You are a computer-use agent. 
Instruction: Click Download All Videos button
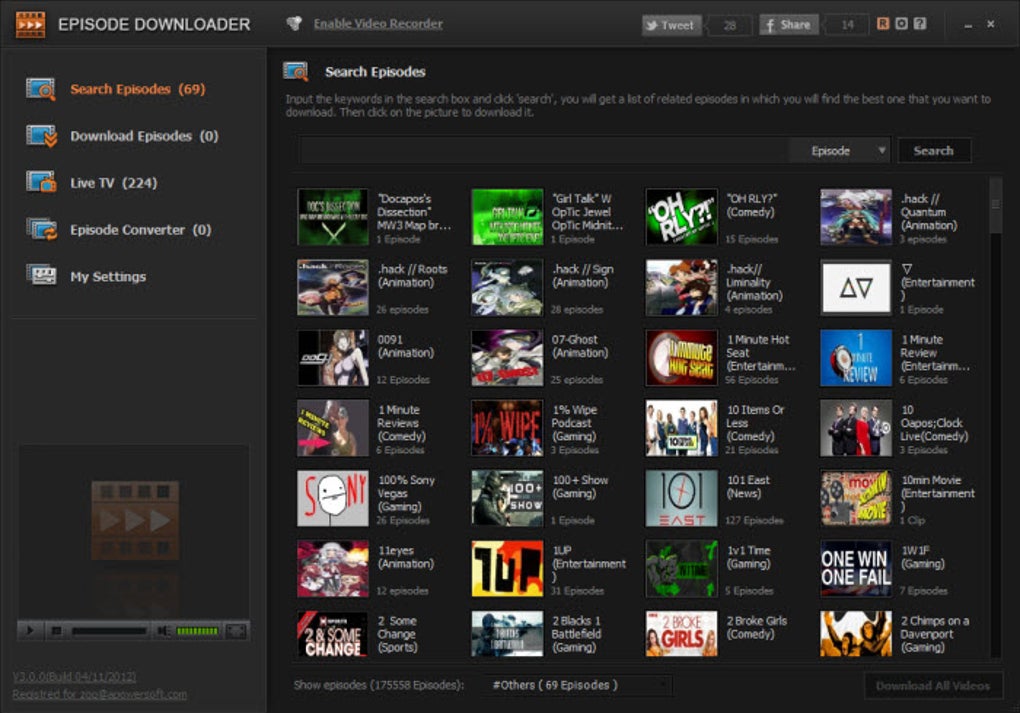coord(933,686)
